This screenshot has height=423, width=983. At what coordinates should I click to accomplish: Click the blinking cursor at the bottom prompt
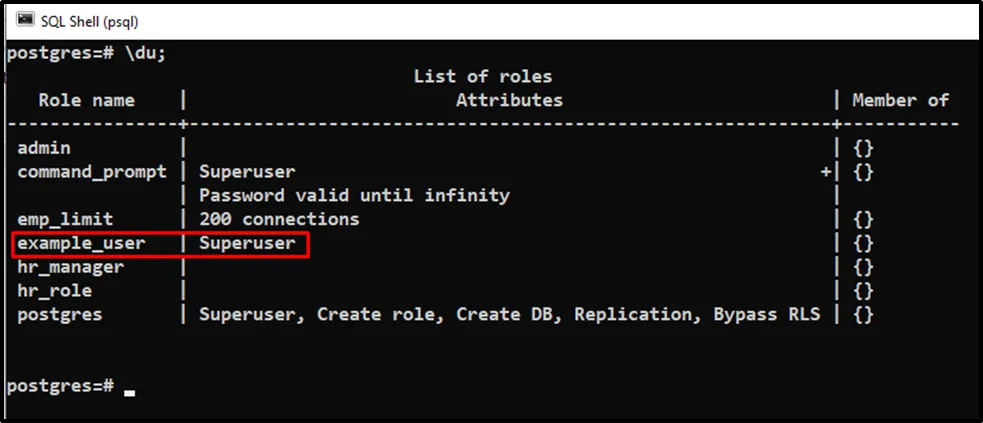click(x=129, y=393)
